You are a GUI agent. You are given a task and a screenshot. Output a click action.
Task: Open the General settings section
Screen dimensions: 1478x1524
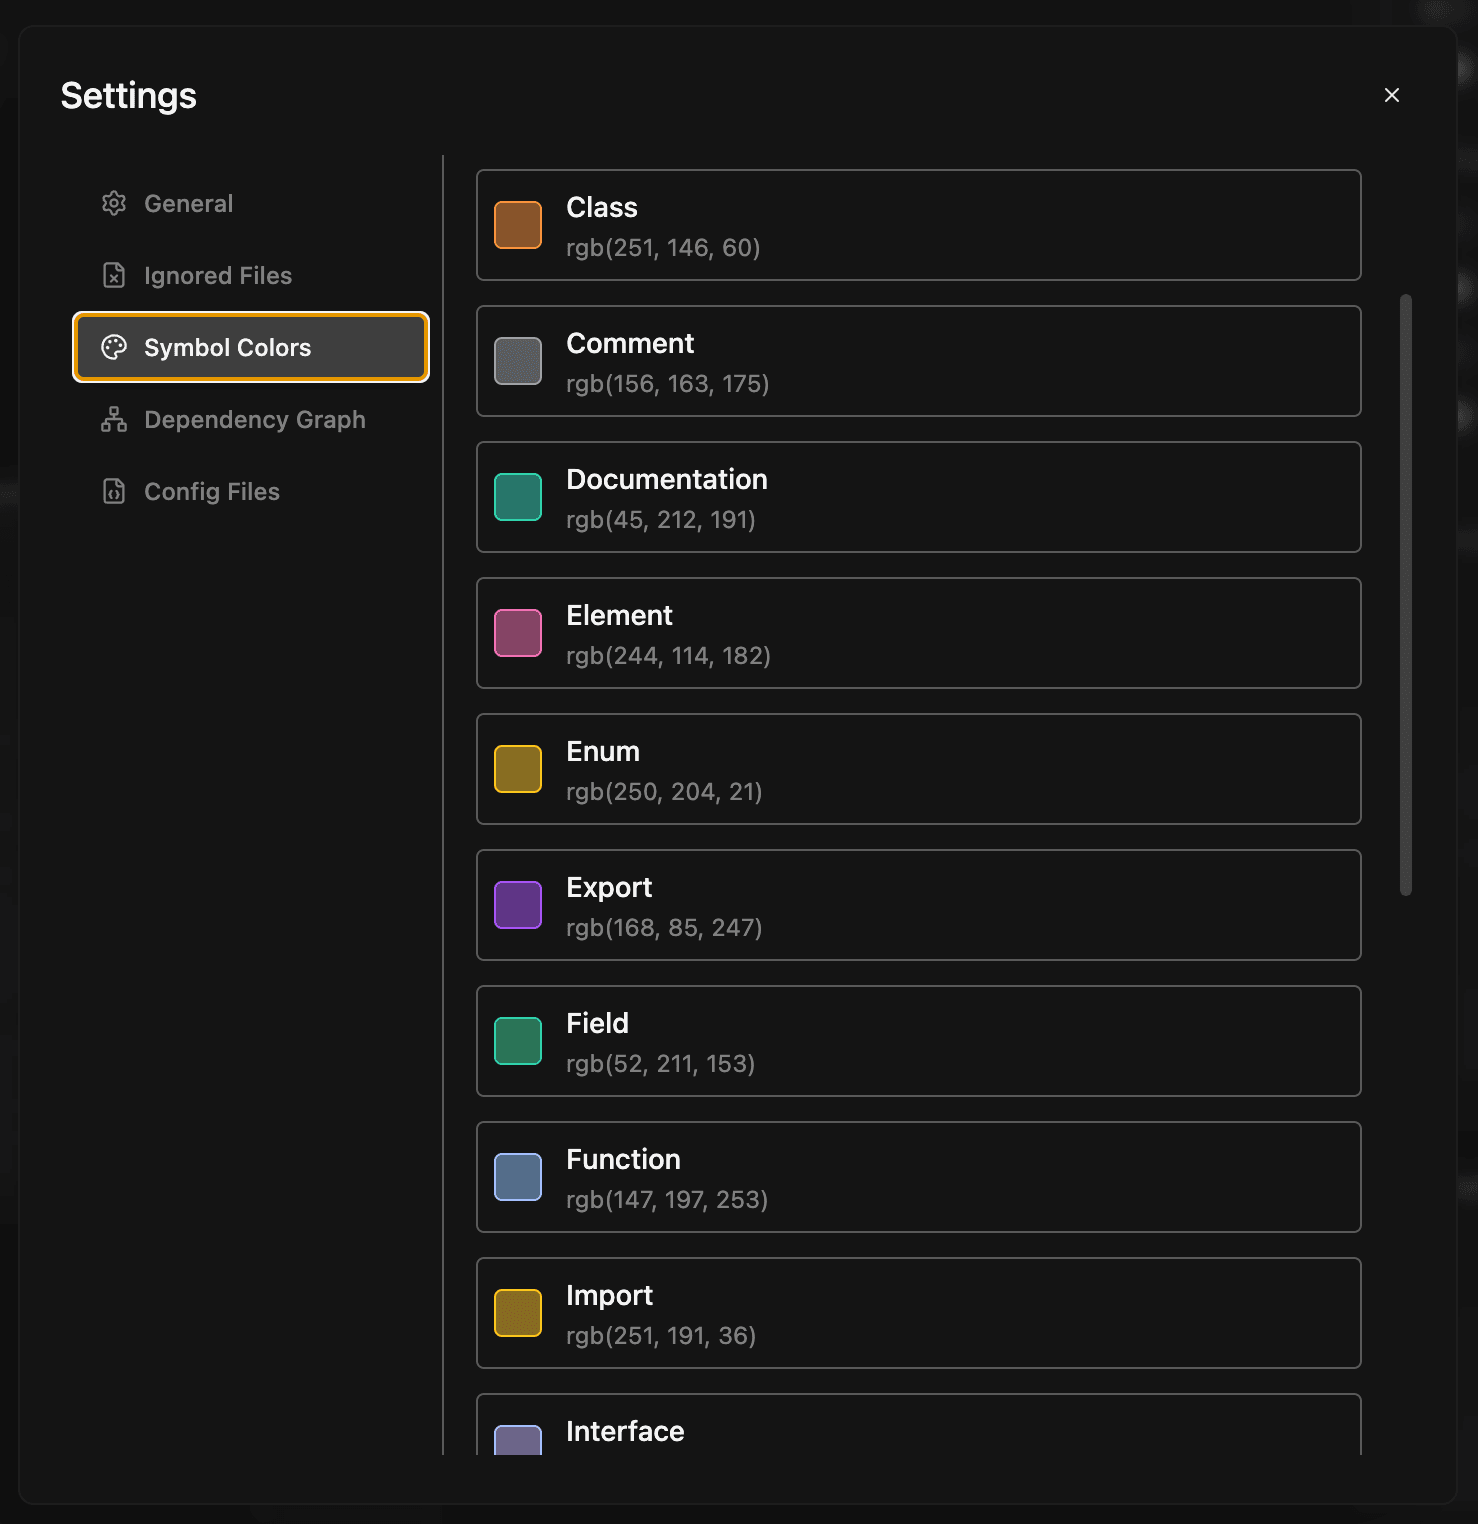pos(188,203)
